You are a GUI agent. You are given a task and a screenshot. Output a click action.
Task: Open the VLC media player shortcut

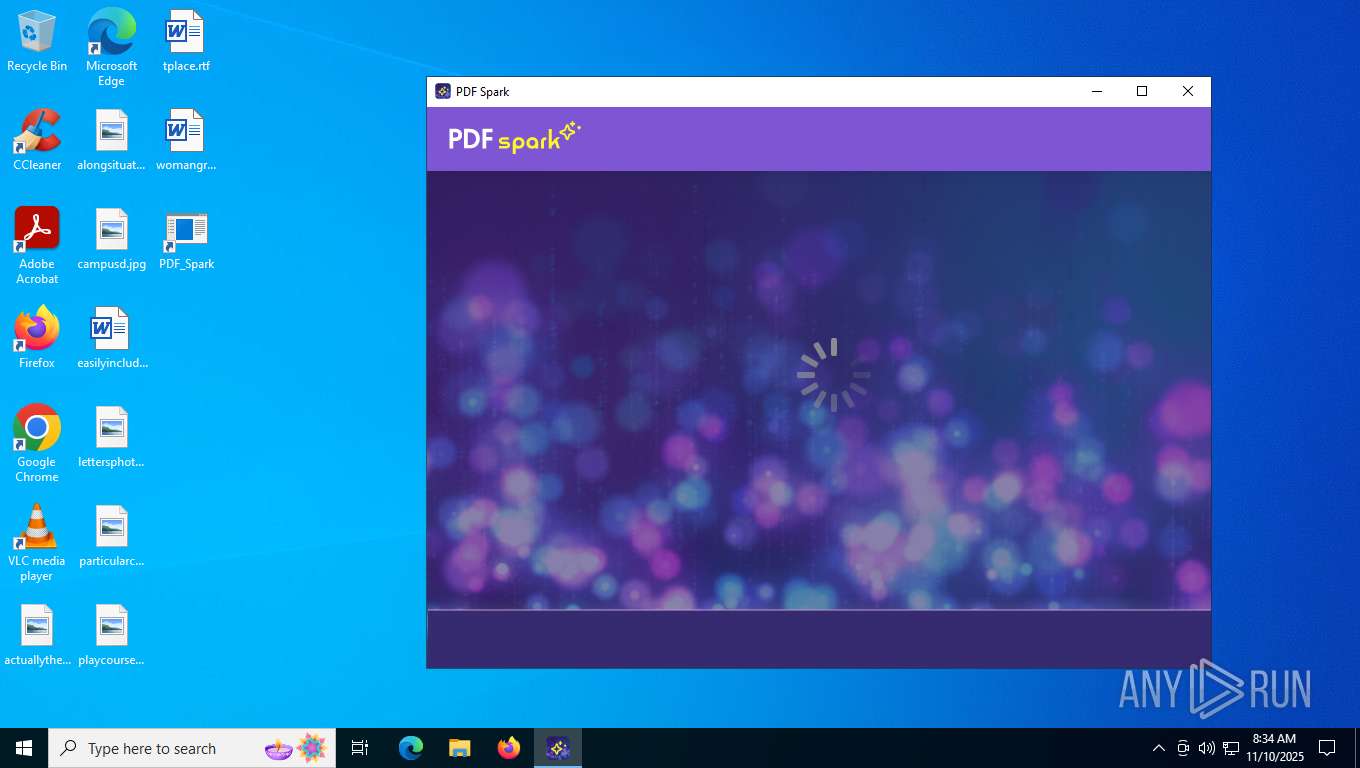37,543
